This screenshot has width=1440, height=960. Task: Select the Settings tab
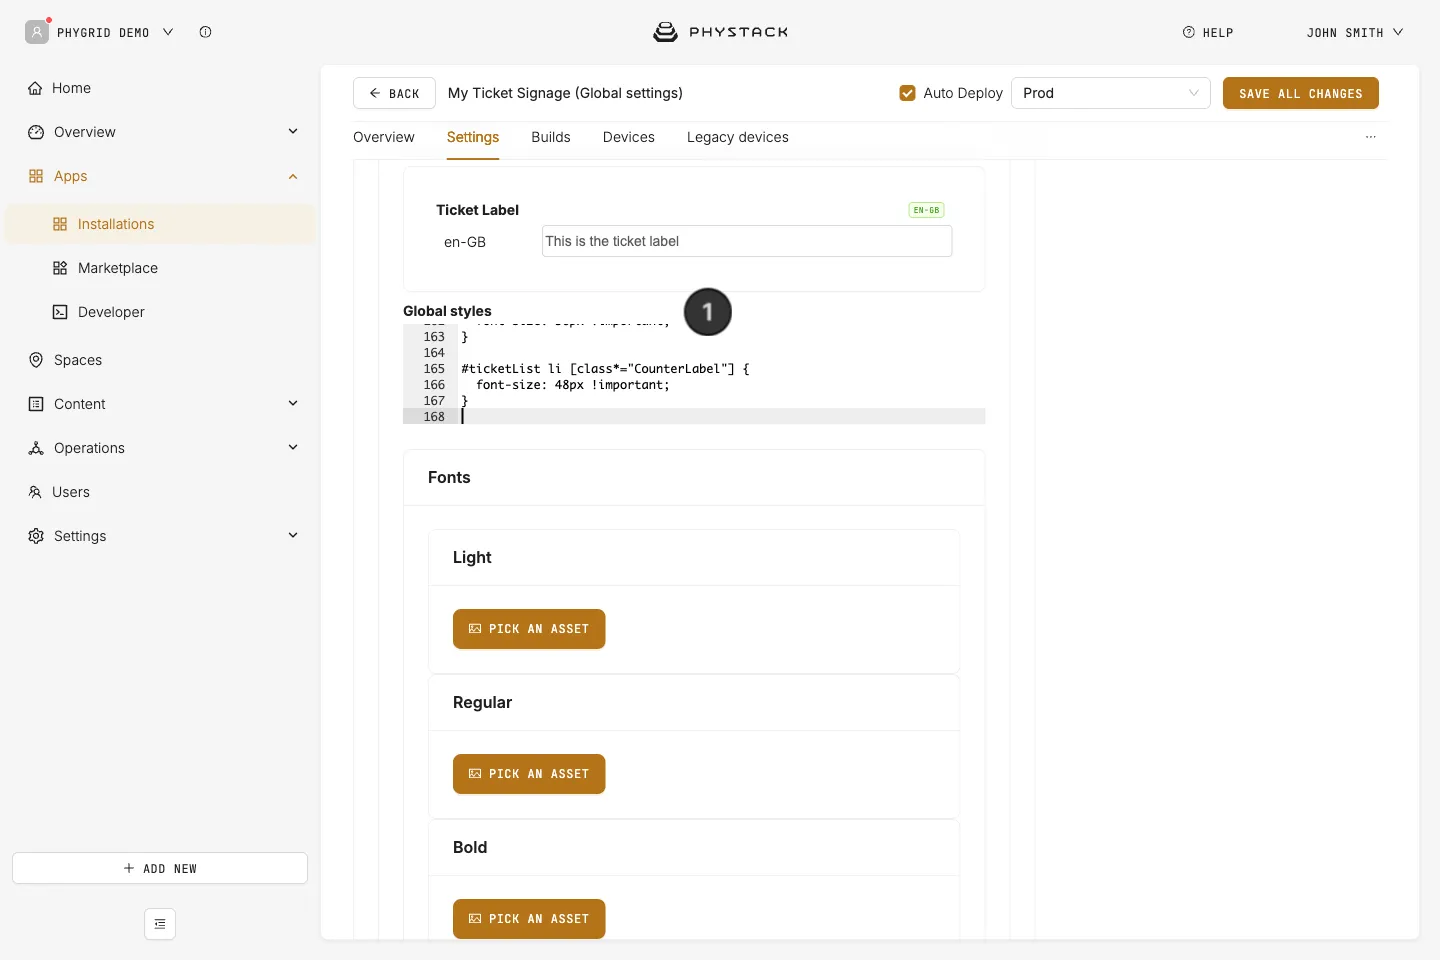(473, 137)
